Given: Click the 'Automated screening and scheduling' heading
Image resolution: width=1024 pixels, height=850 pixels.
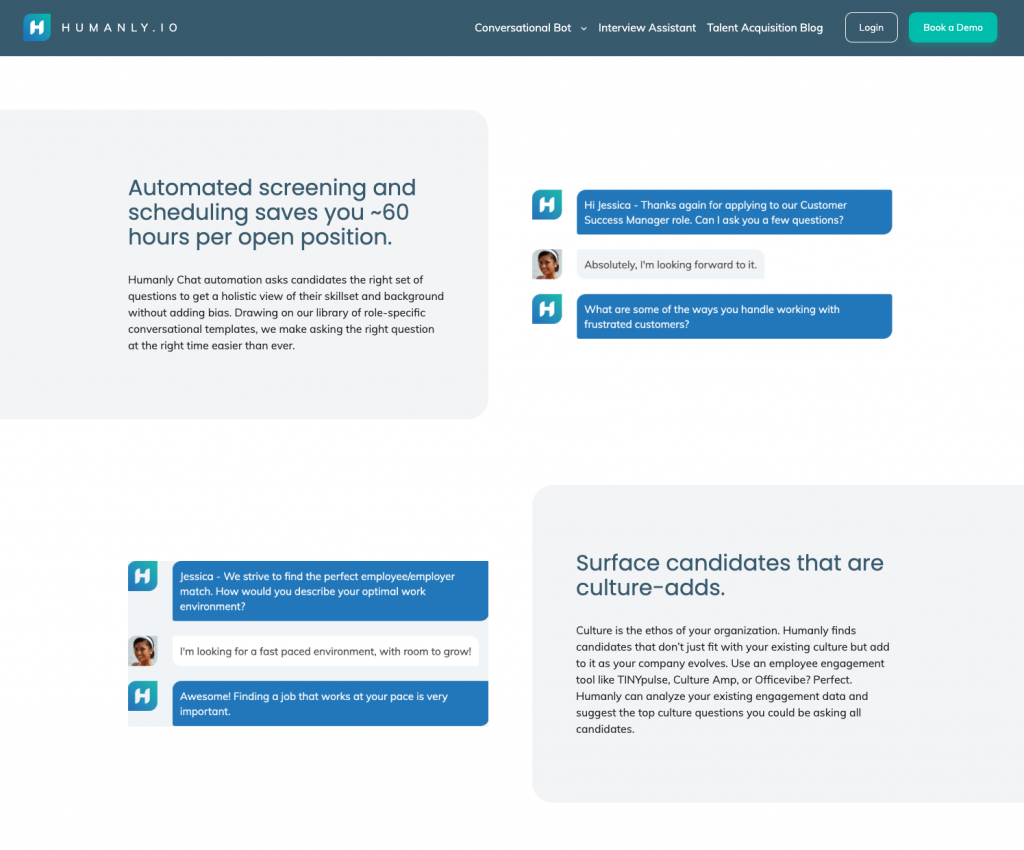Looking at the screenshot, I should click(272, 212).
